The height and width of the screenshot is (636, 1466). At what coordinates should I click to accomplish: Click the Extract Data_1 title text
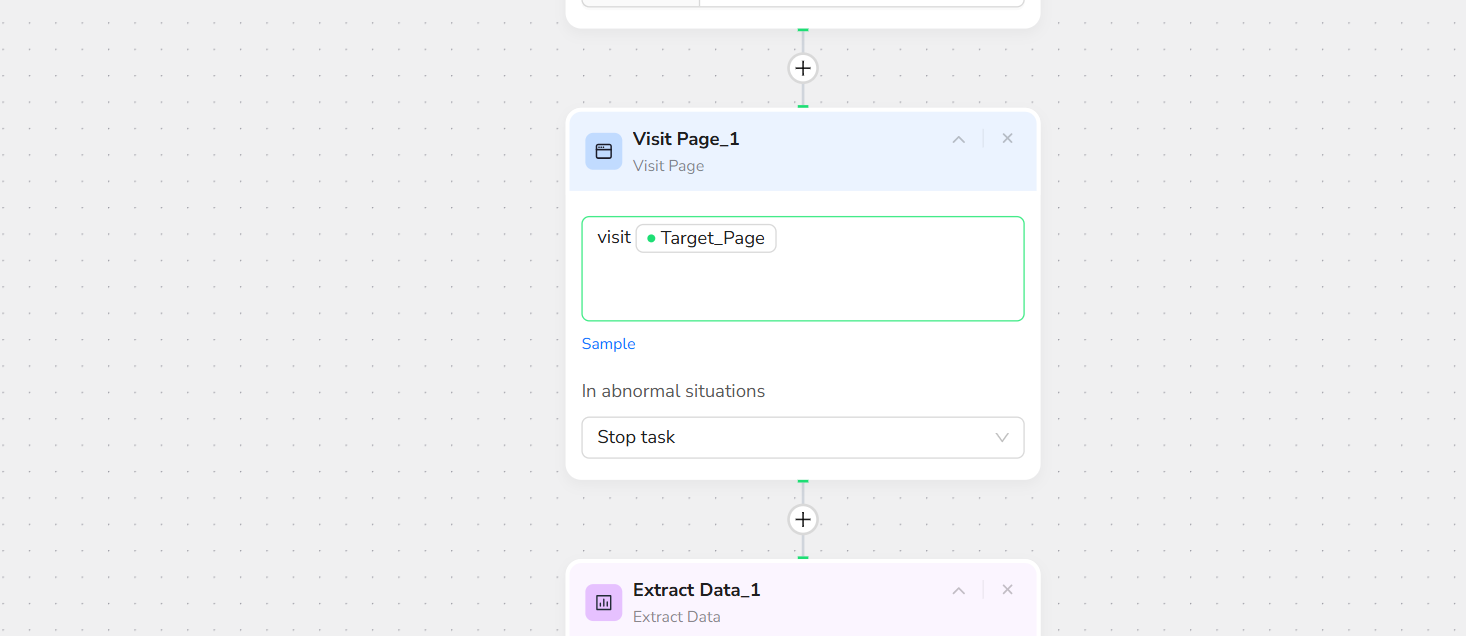click(x=696, y=590)
